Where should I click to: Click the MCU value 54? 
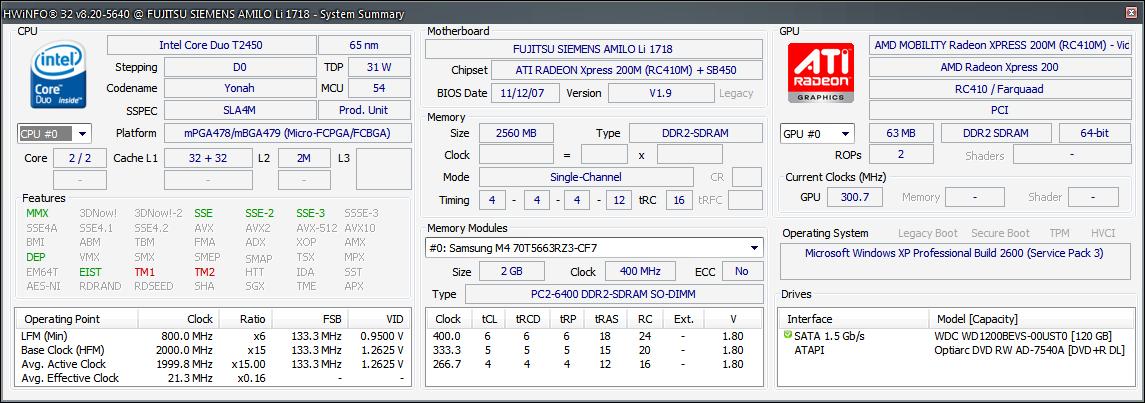click(x=379, y=88)
